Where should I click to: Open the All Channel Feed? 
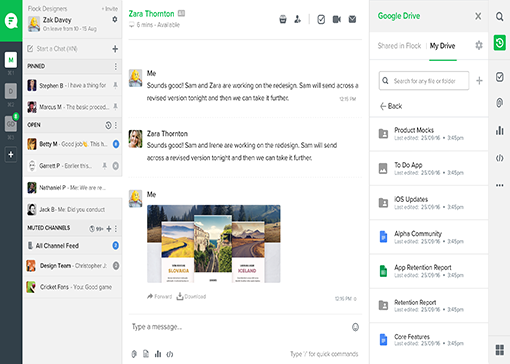pos(73,246)
